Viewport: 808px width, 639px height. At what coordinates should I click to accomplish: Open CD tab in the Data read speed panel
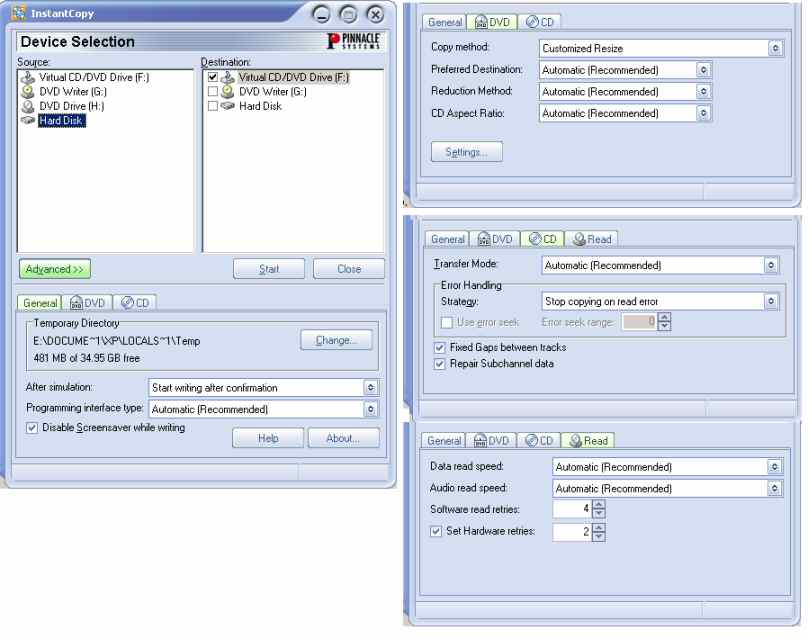coord(539,441)
